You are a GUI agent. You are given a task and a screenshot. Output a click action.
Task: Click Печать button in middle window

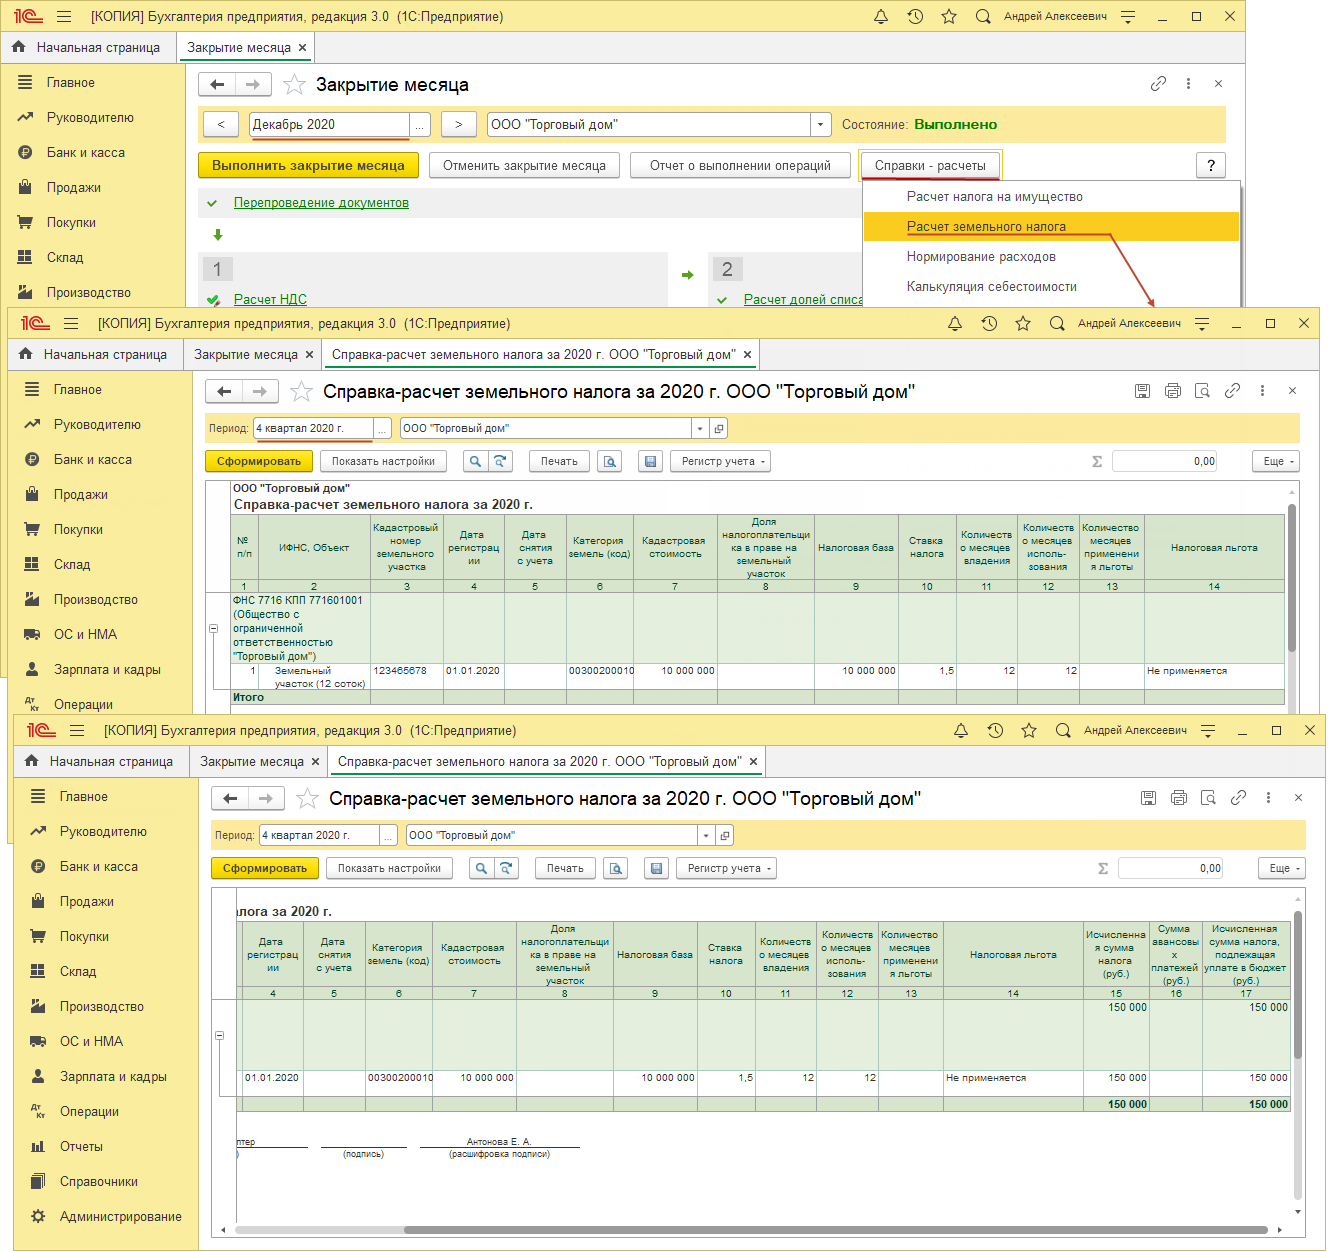559,461
